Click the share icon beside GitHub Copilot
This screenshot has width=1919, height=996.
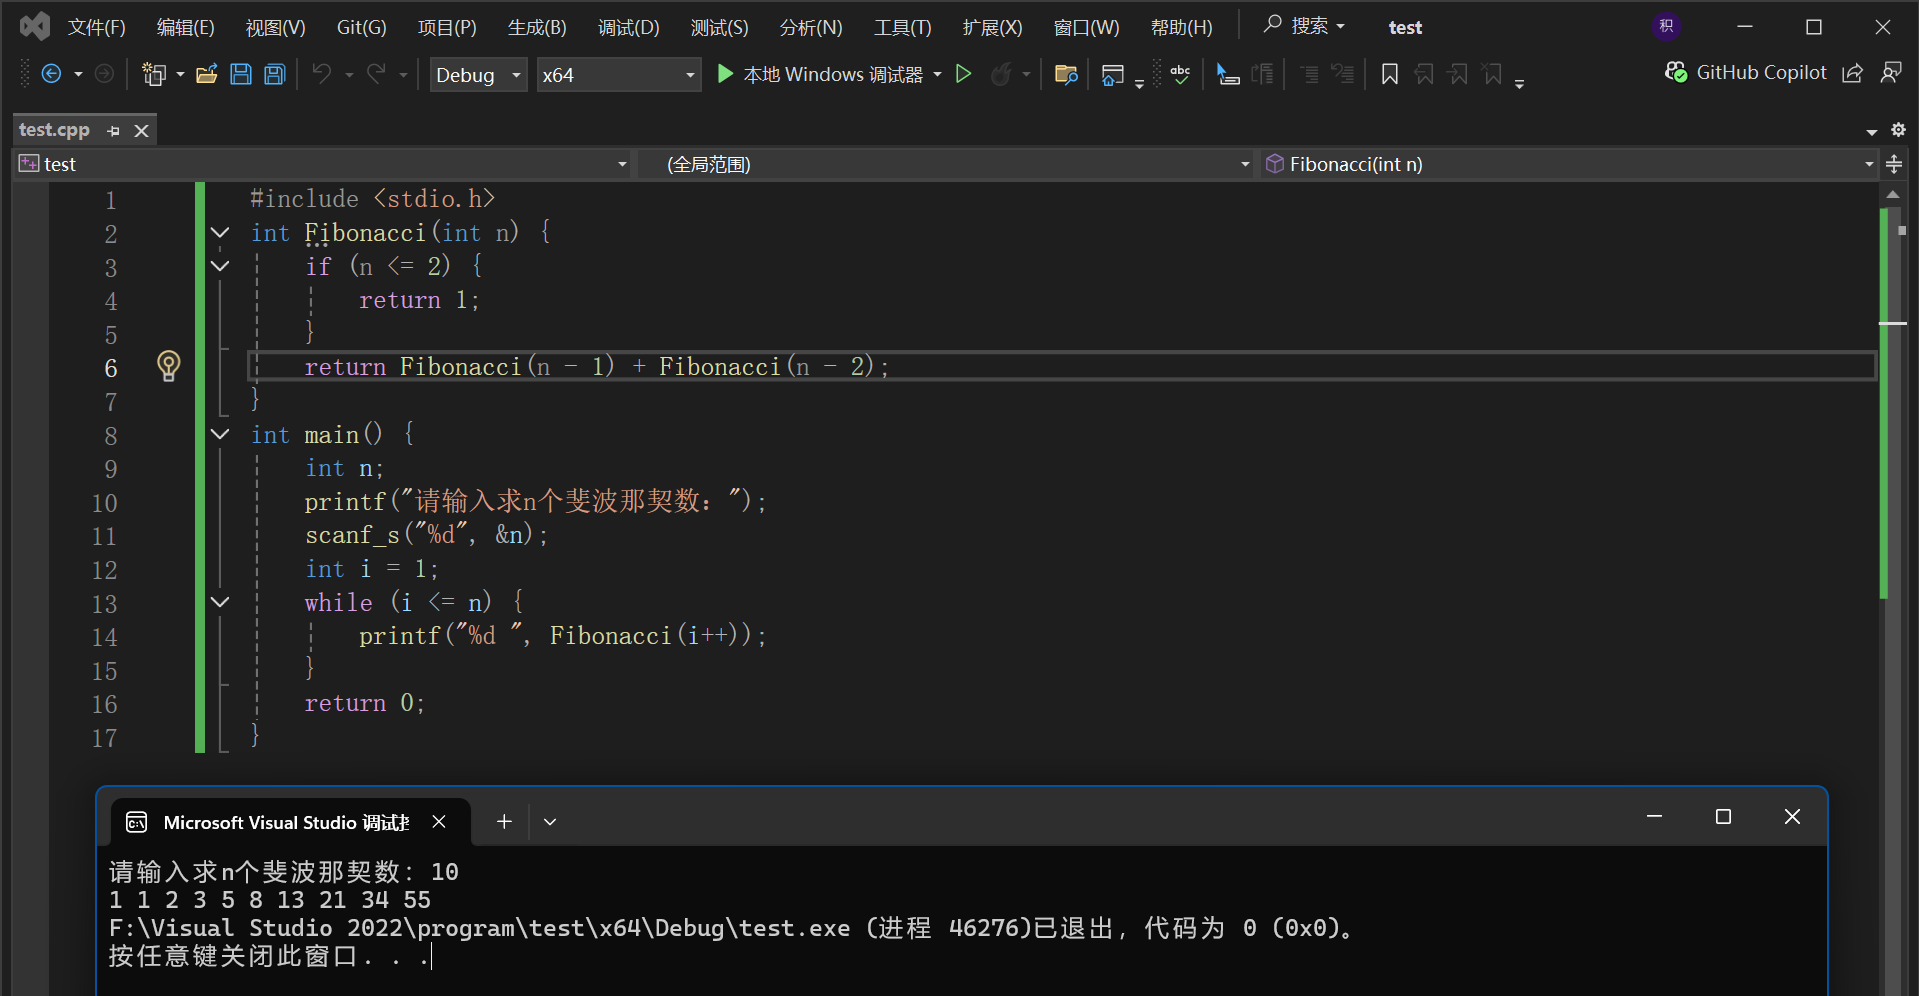pyautogui.click(x=1852, y=73)
